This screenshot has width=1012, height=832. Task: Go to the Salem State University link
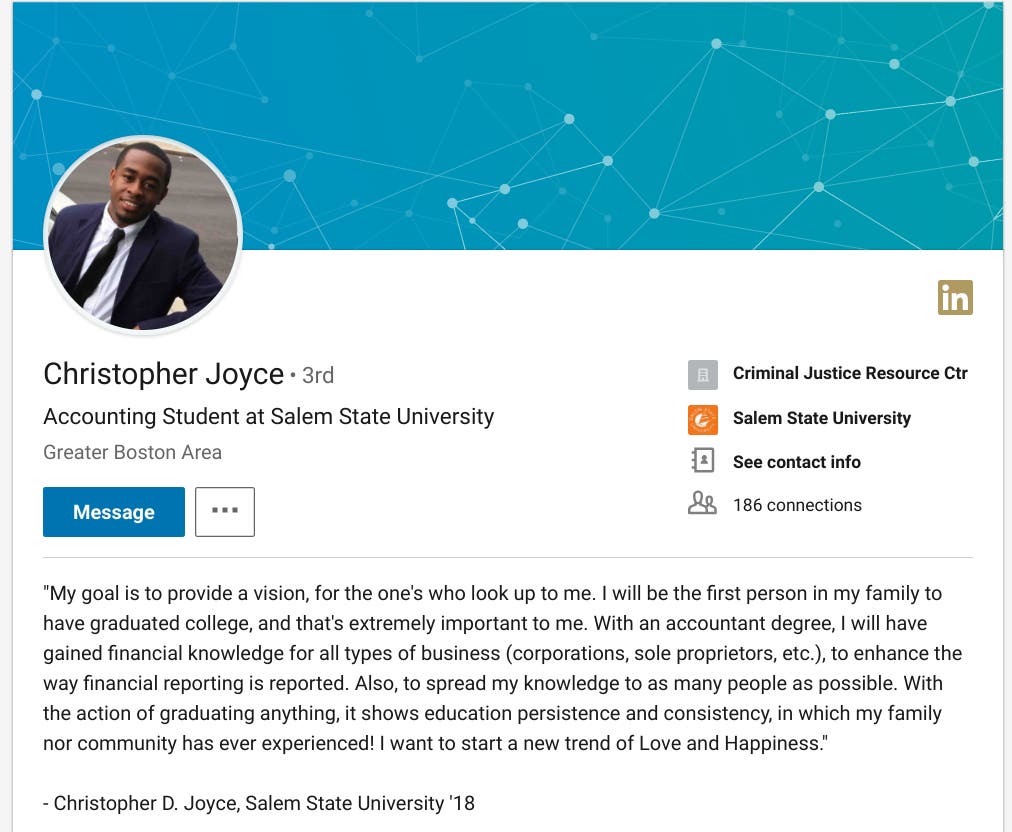click(821, 418)
